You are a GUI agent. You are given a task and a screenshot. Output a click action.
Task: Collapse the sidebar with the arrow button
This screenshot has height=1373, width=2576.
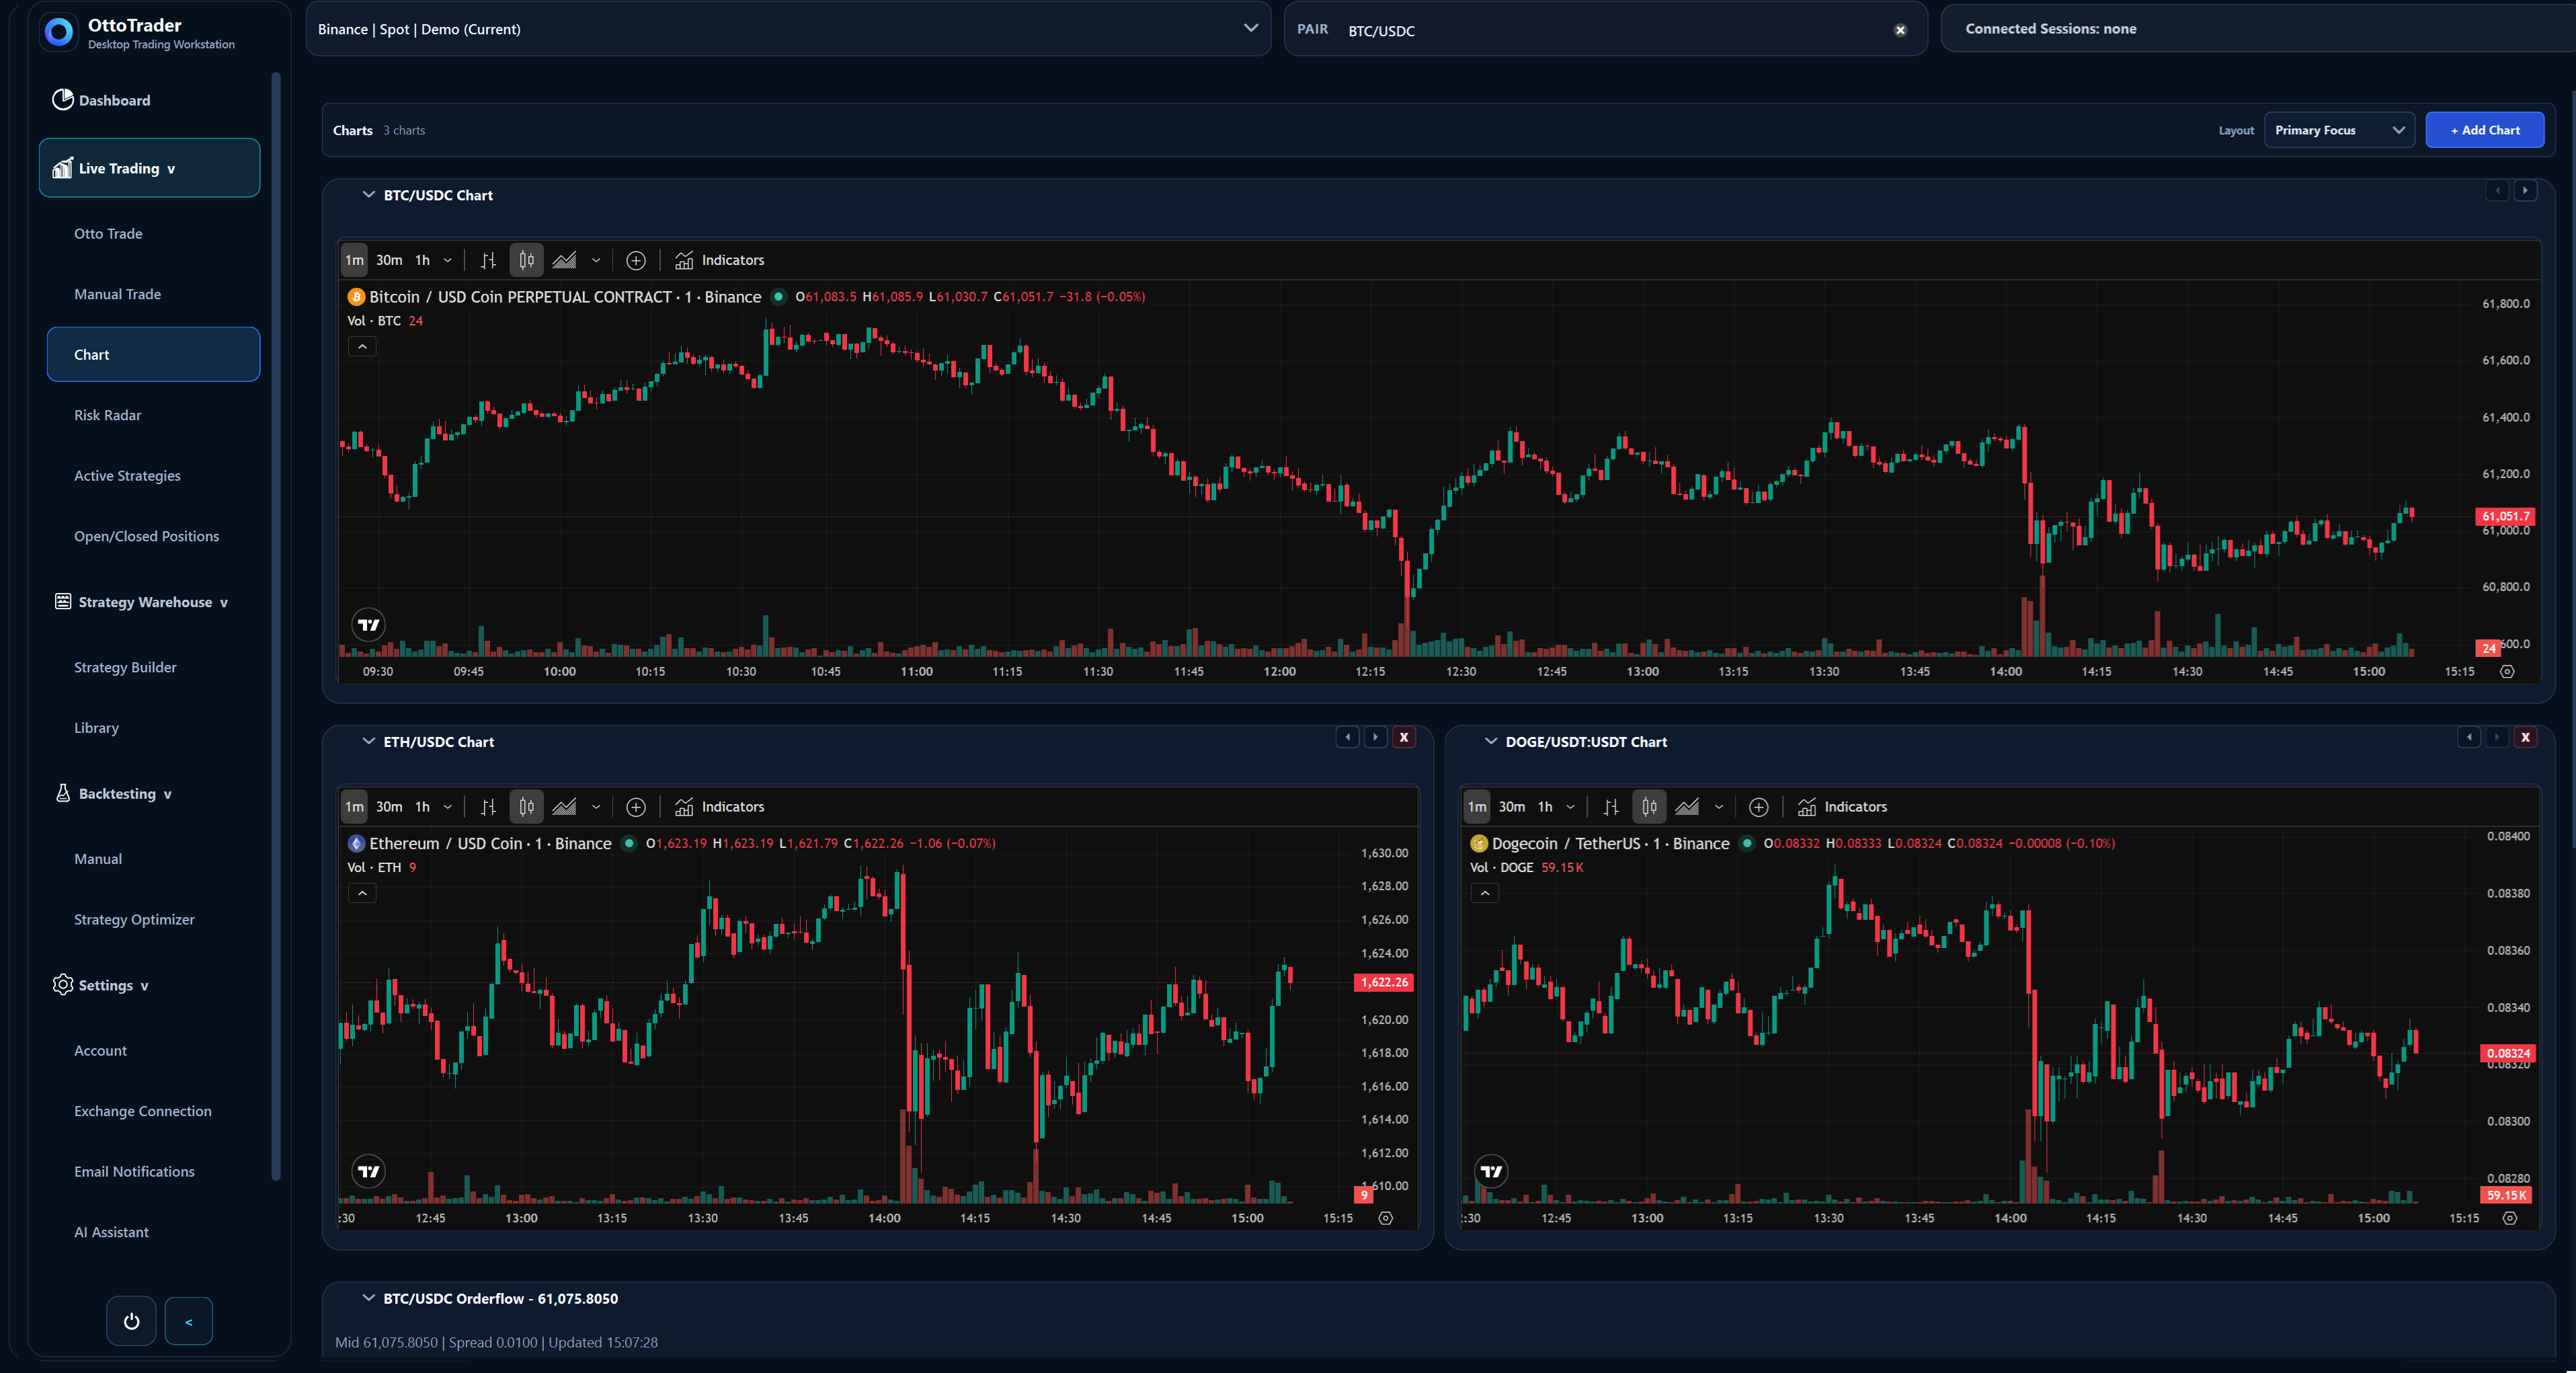(x=189, y=1321)
